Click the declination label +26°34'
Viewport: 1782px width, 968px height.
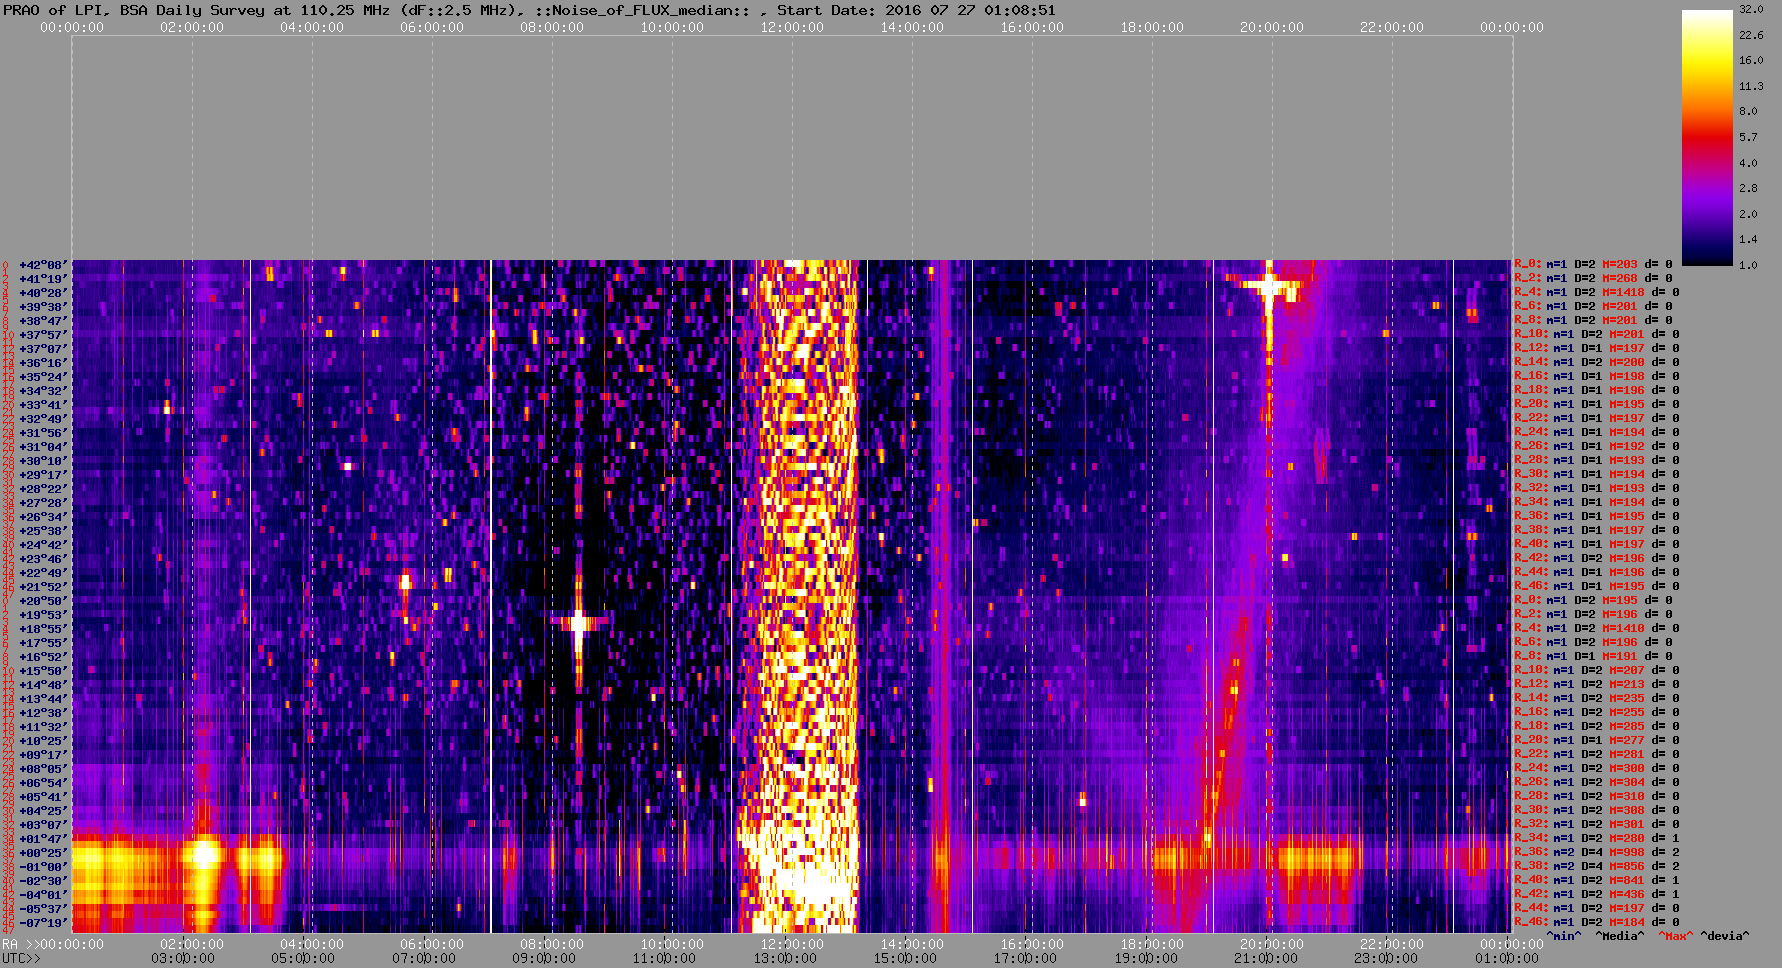[x=42, y=517]
